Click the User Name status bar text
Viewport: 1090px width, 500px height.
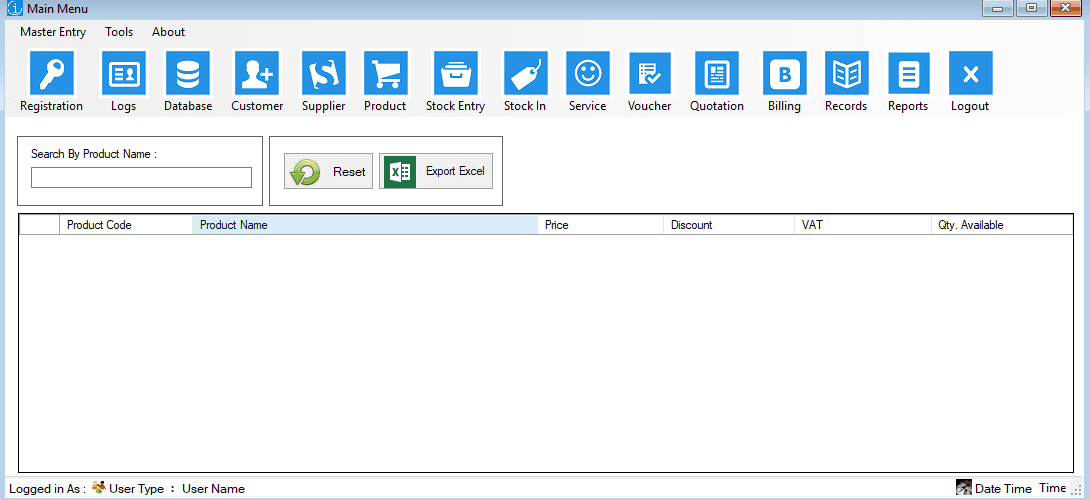(213, 489)
